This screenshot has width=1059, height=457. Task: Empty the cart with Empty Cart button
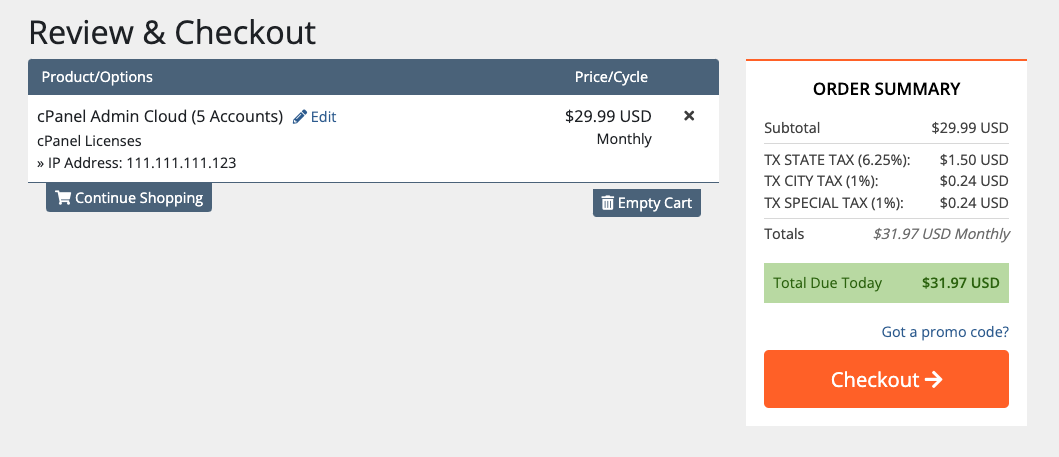[647, 203]
